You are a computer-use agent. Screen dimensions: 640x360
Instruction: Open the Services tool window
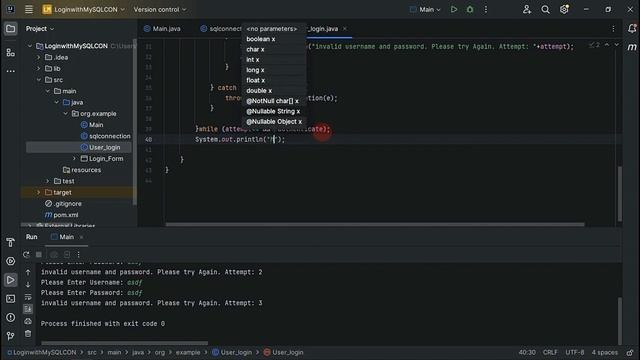(11, 261)
